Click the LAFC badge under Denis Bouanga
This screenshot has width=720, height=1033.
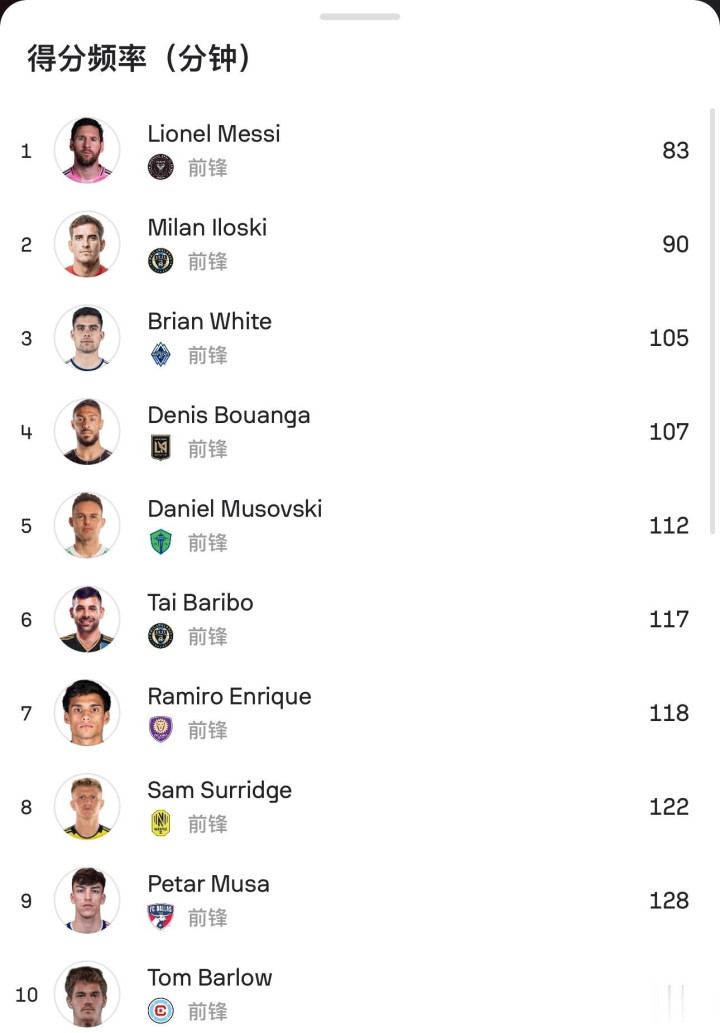[160, 448]
